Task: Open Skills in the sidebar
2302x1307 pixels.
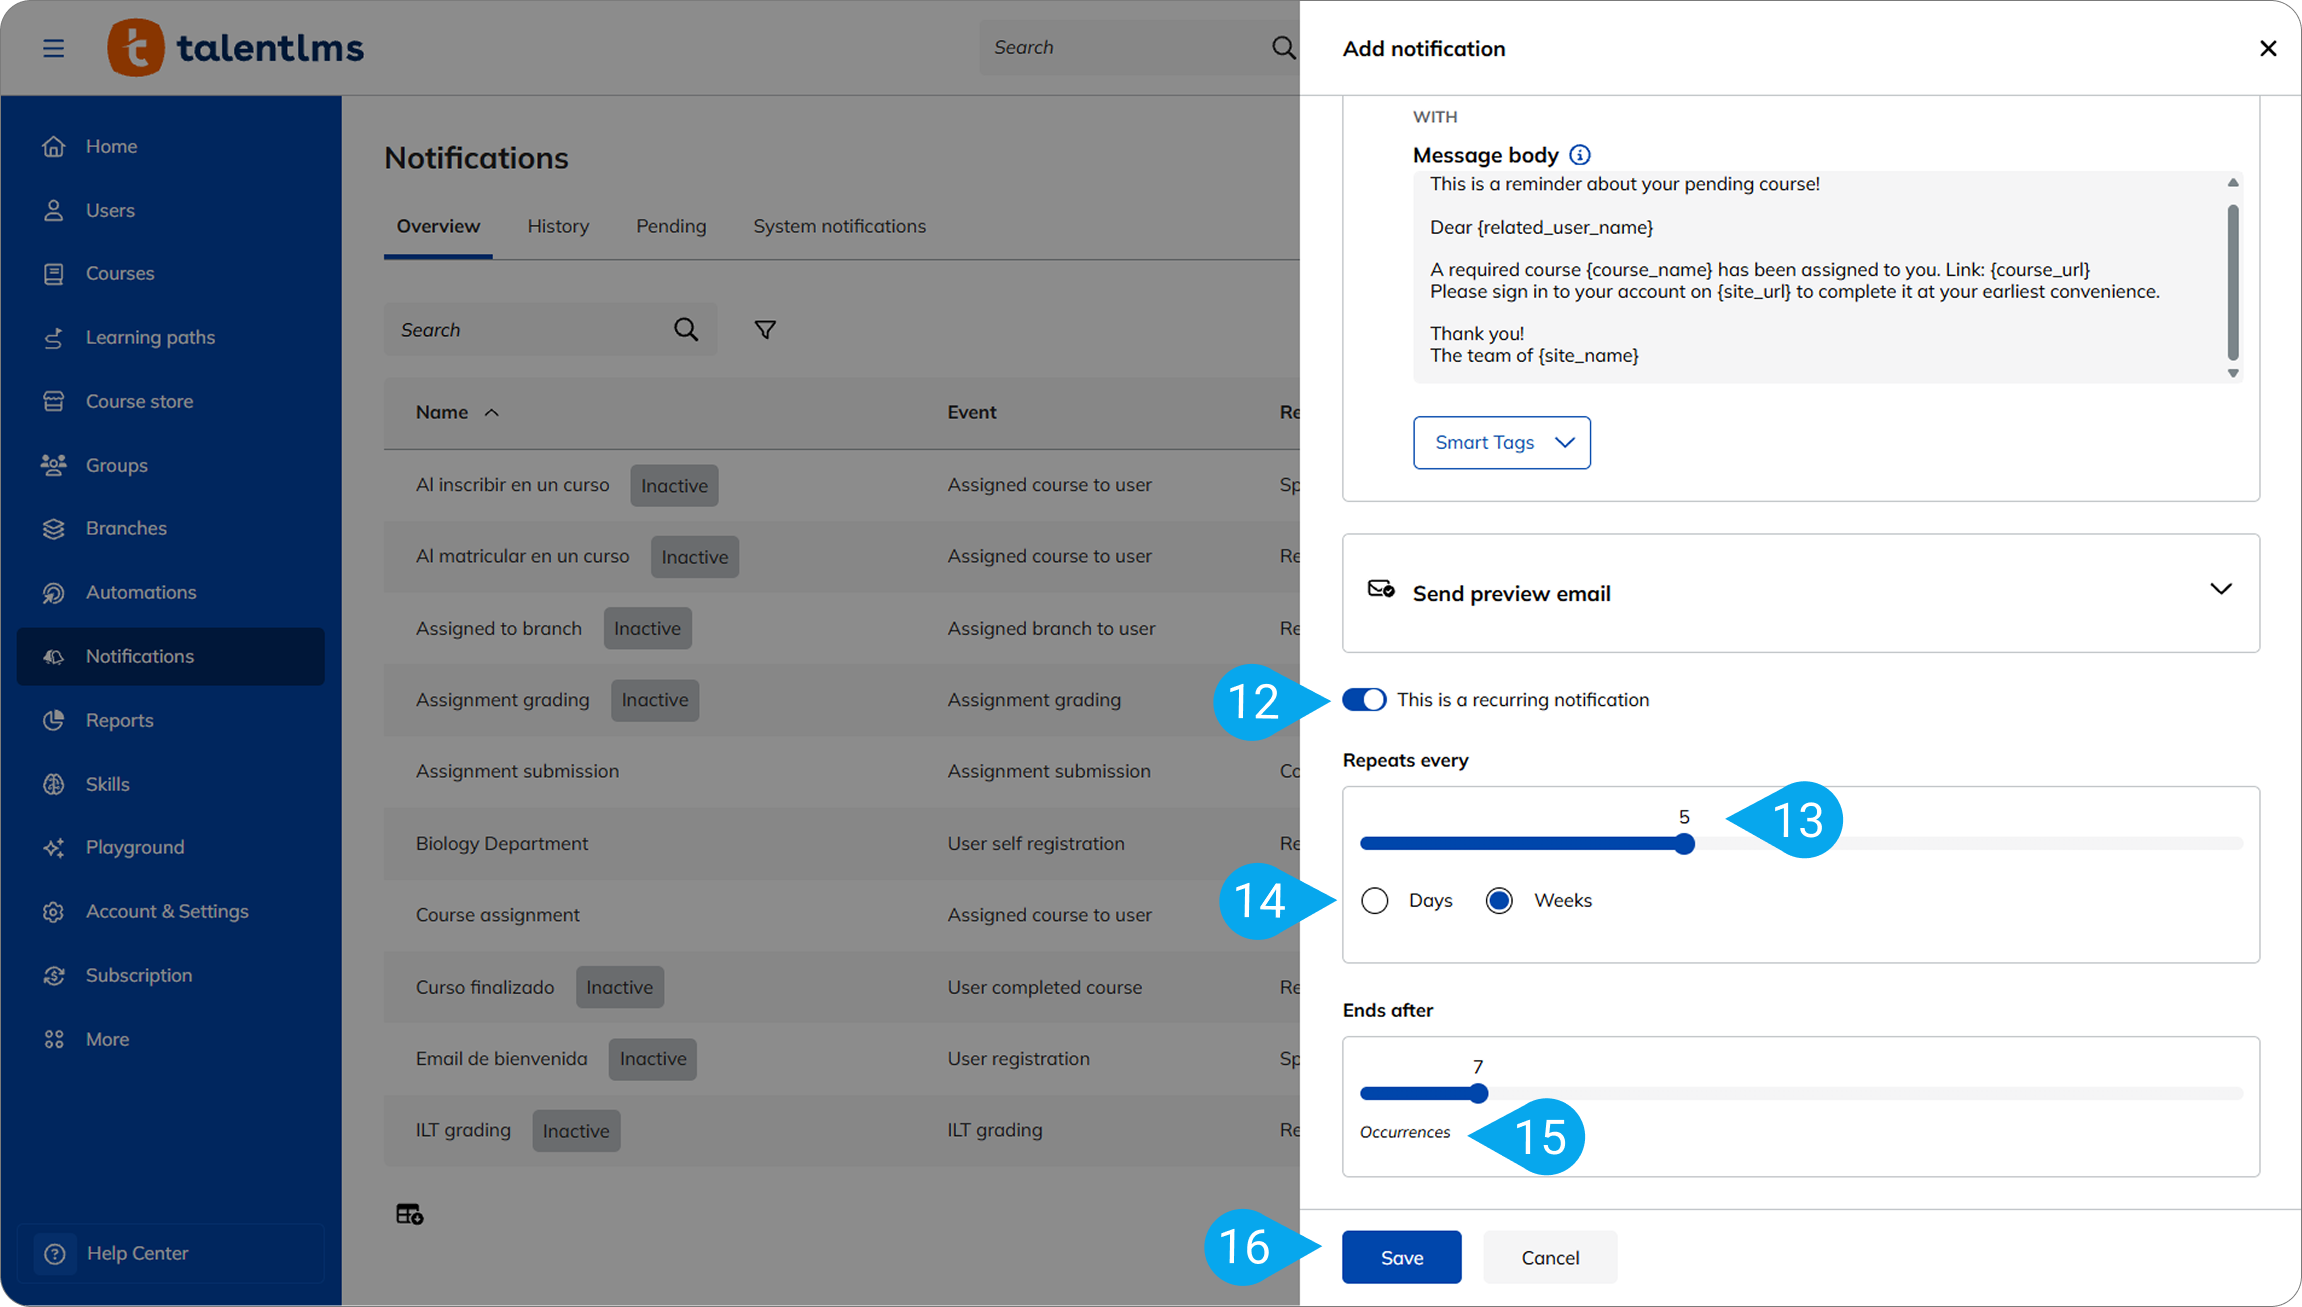Action: click(170, 784)
